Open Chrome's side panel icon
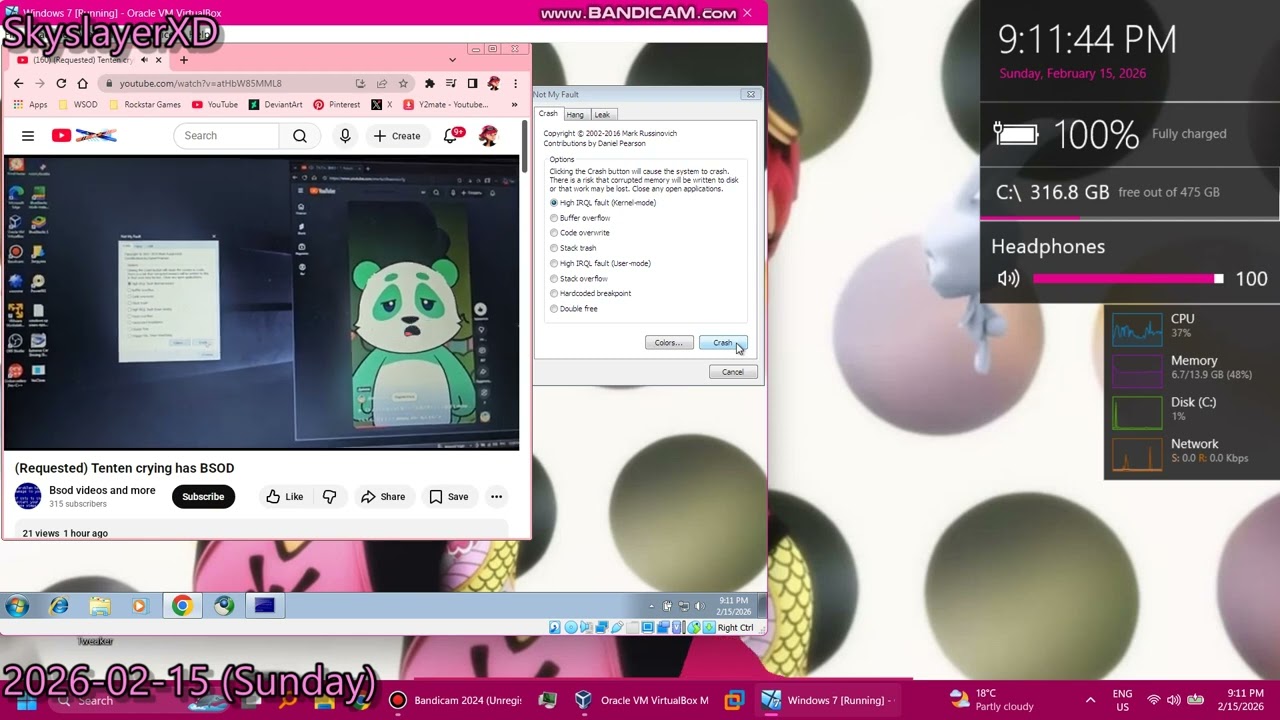This screenshot has height=720, width=1280. 472,83
